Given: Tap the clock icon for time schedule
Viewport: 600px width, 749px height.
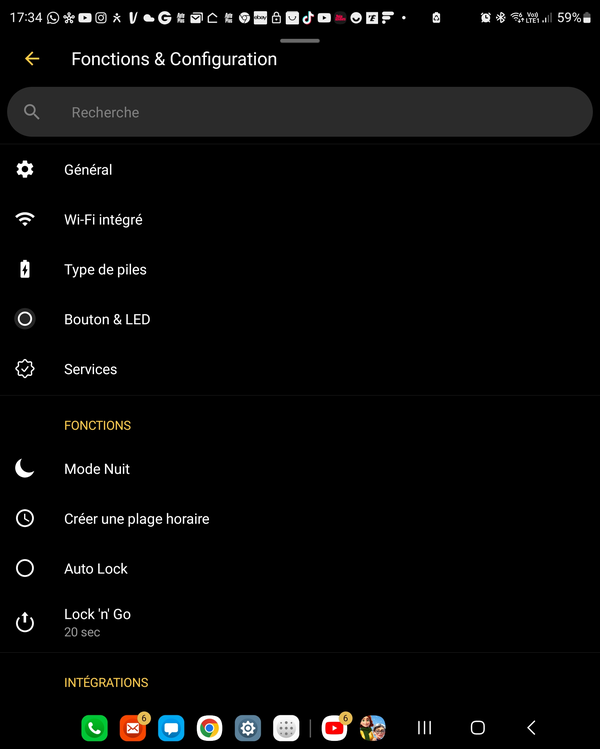Looking at the screenshot, I should click(x=25, y=518).
